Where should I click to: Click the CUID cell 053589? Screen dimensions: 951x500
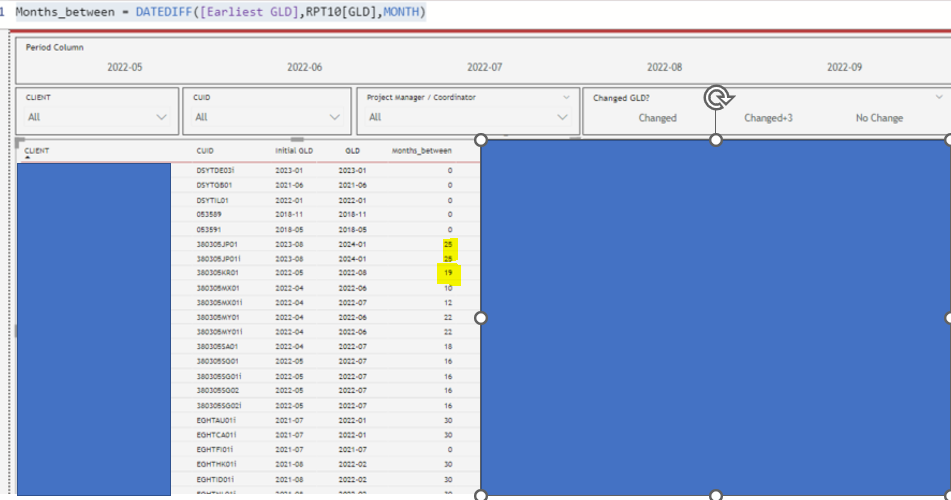click(x=209, y=214)
